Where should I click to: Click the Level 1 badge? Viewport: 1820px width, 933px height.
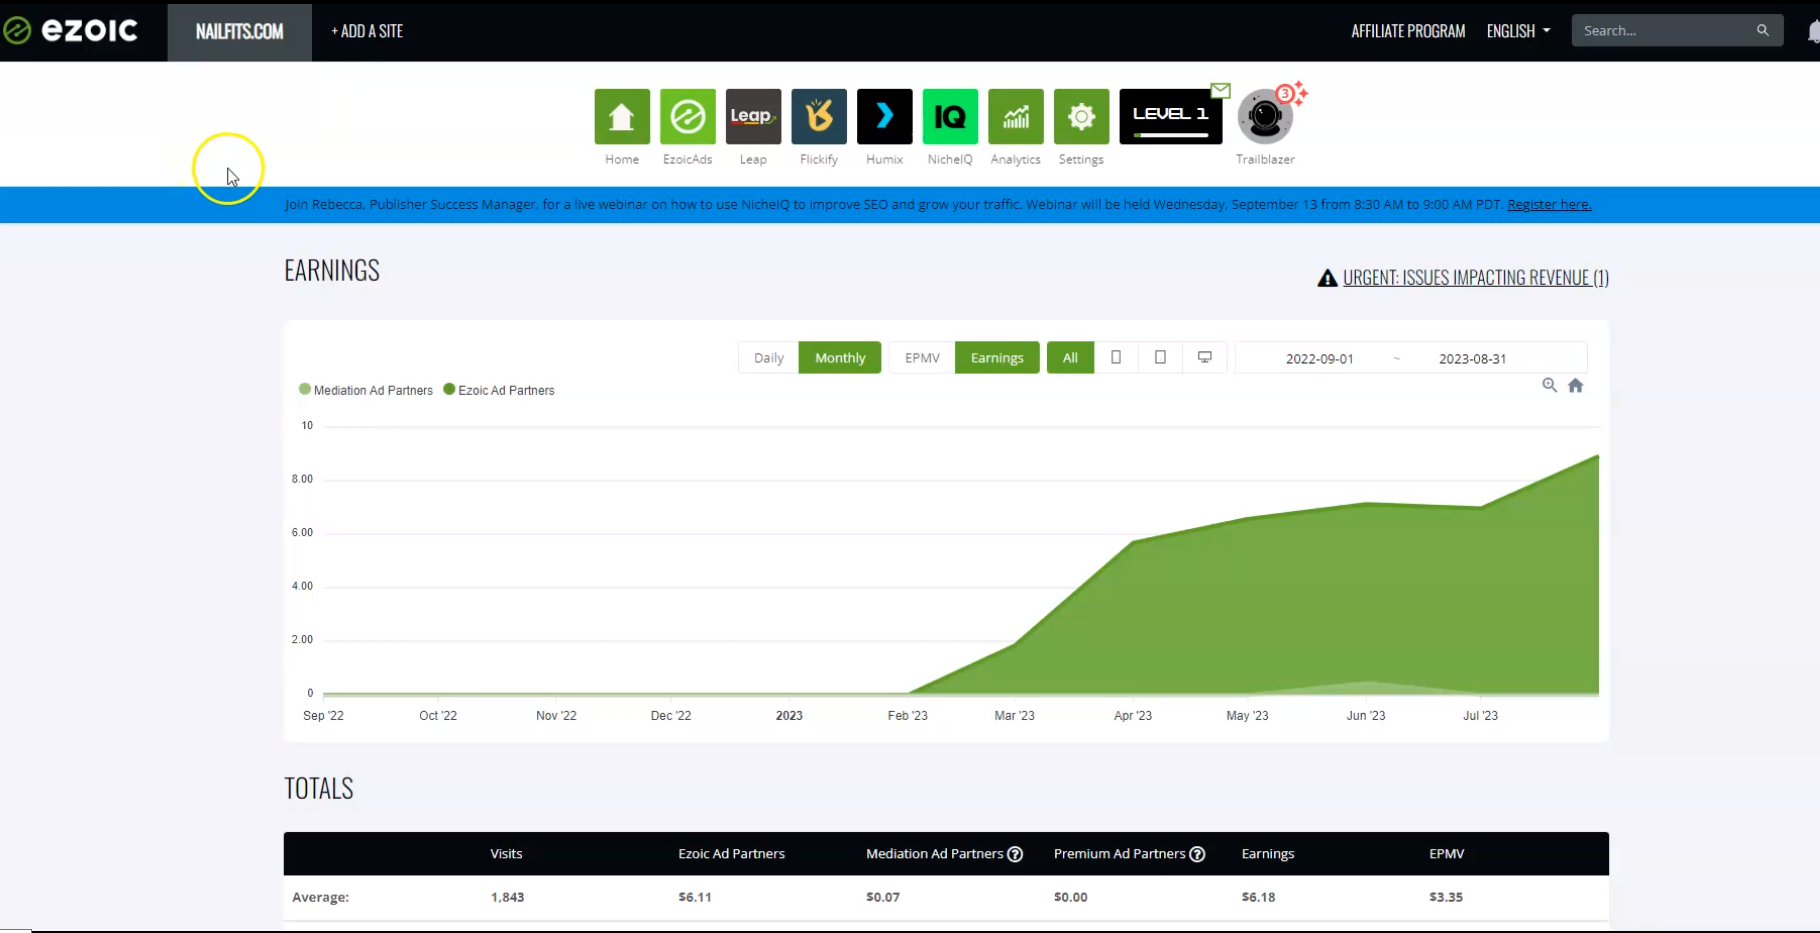click(1171, 116)
